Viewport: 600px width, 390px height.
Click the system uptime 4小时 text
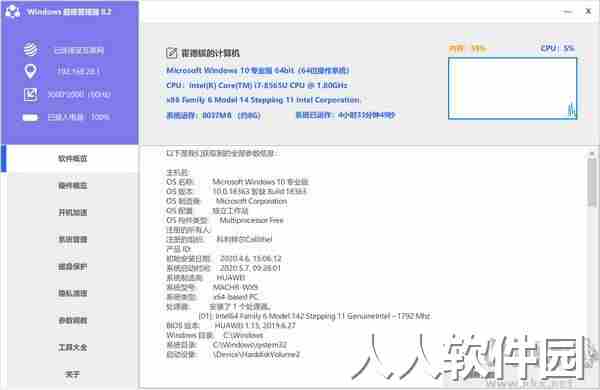[345, 115]
